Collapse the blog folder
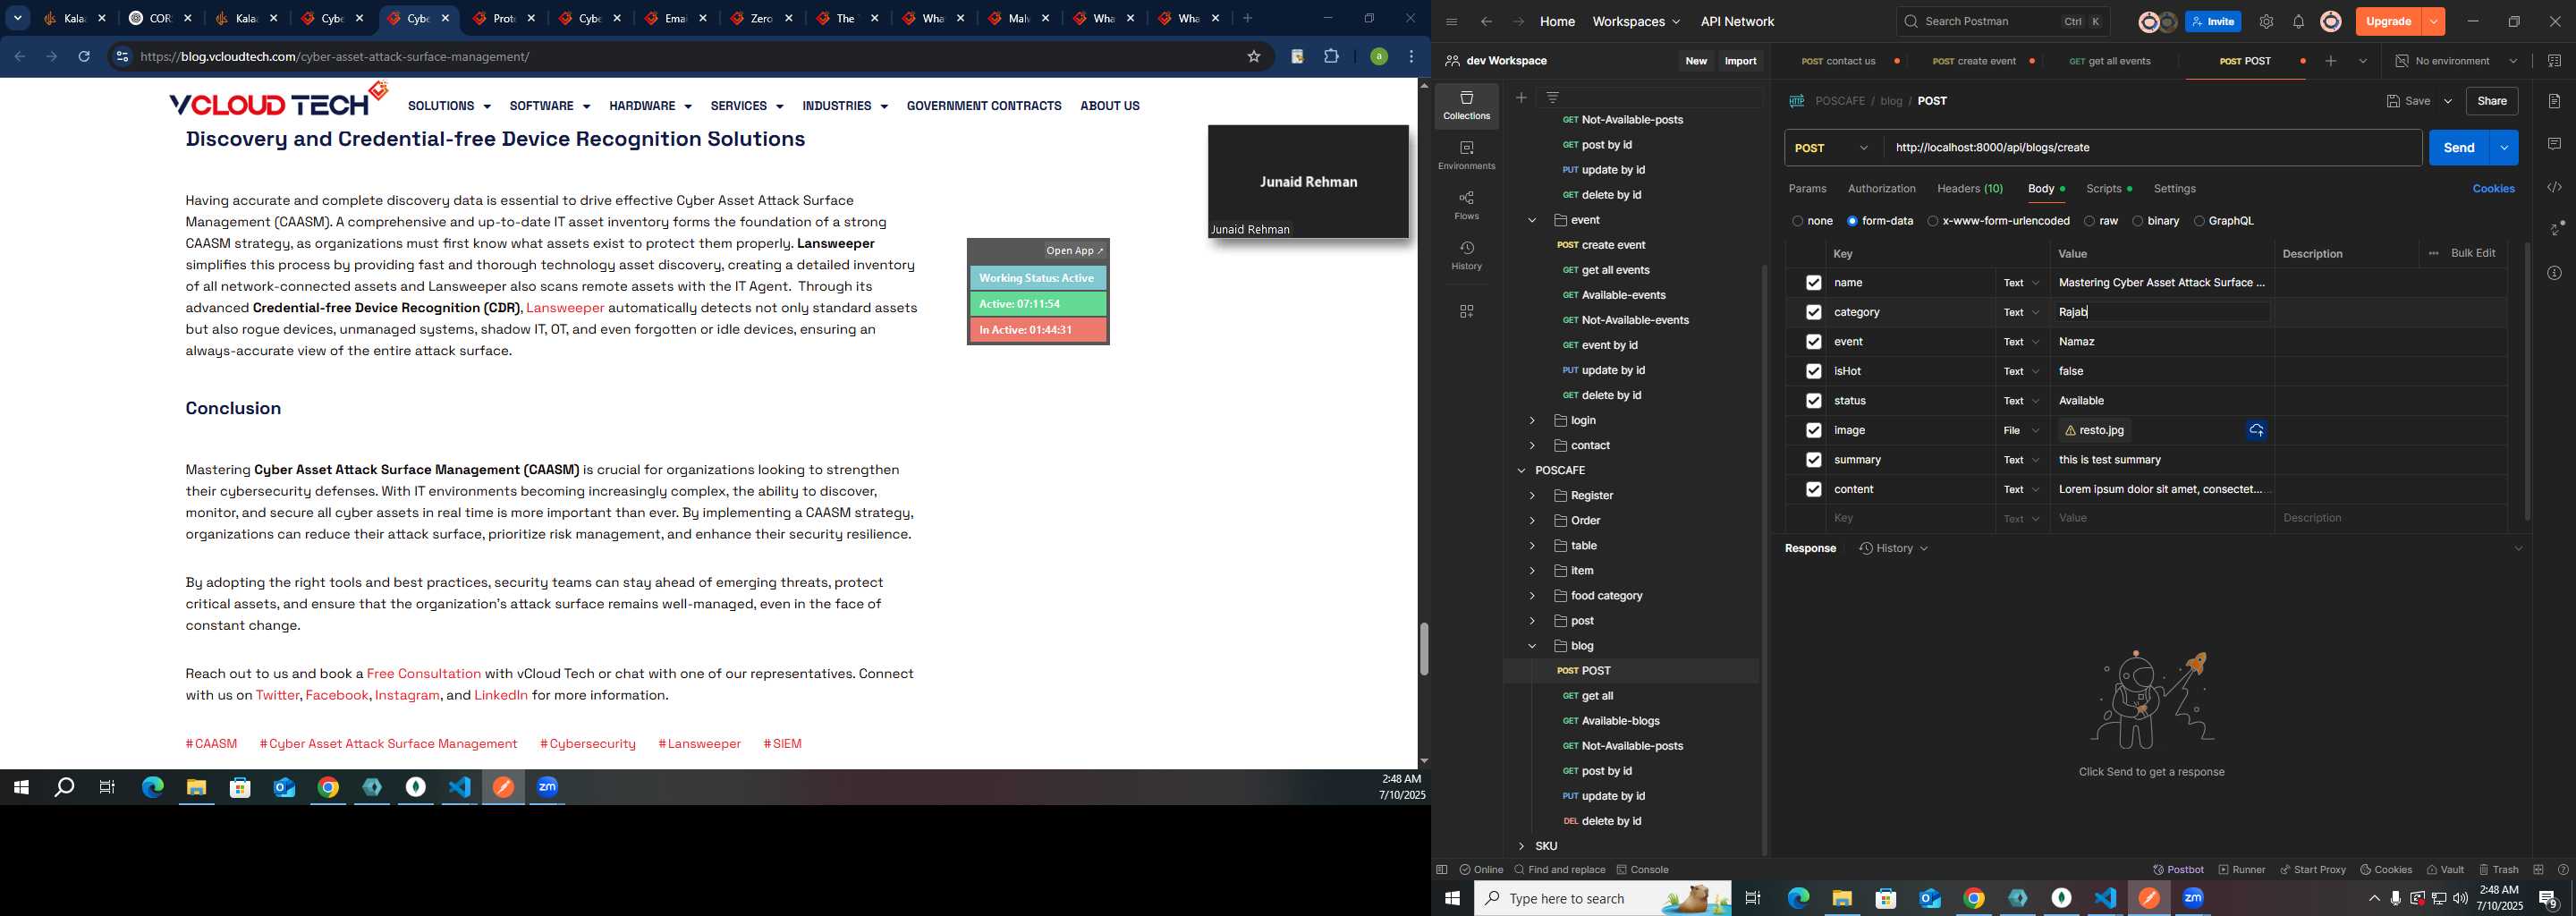 pos(1531,646)
